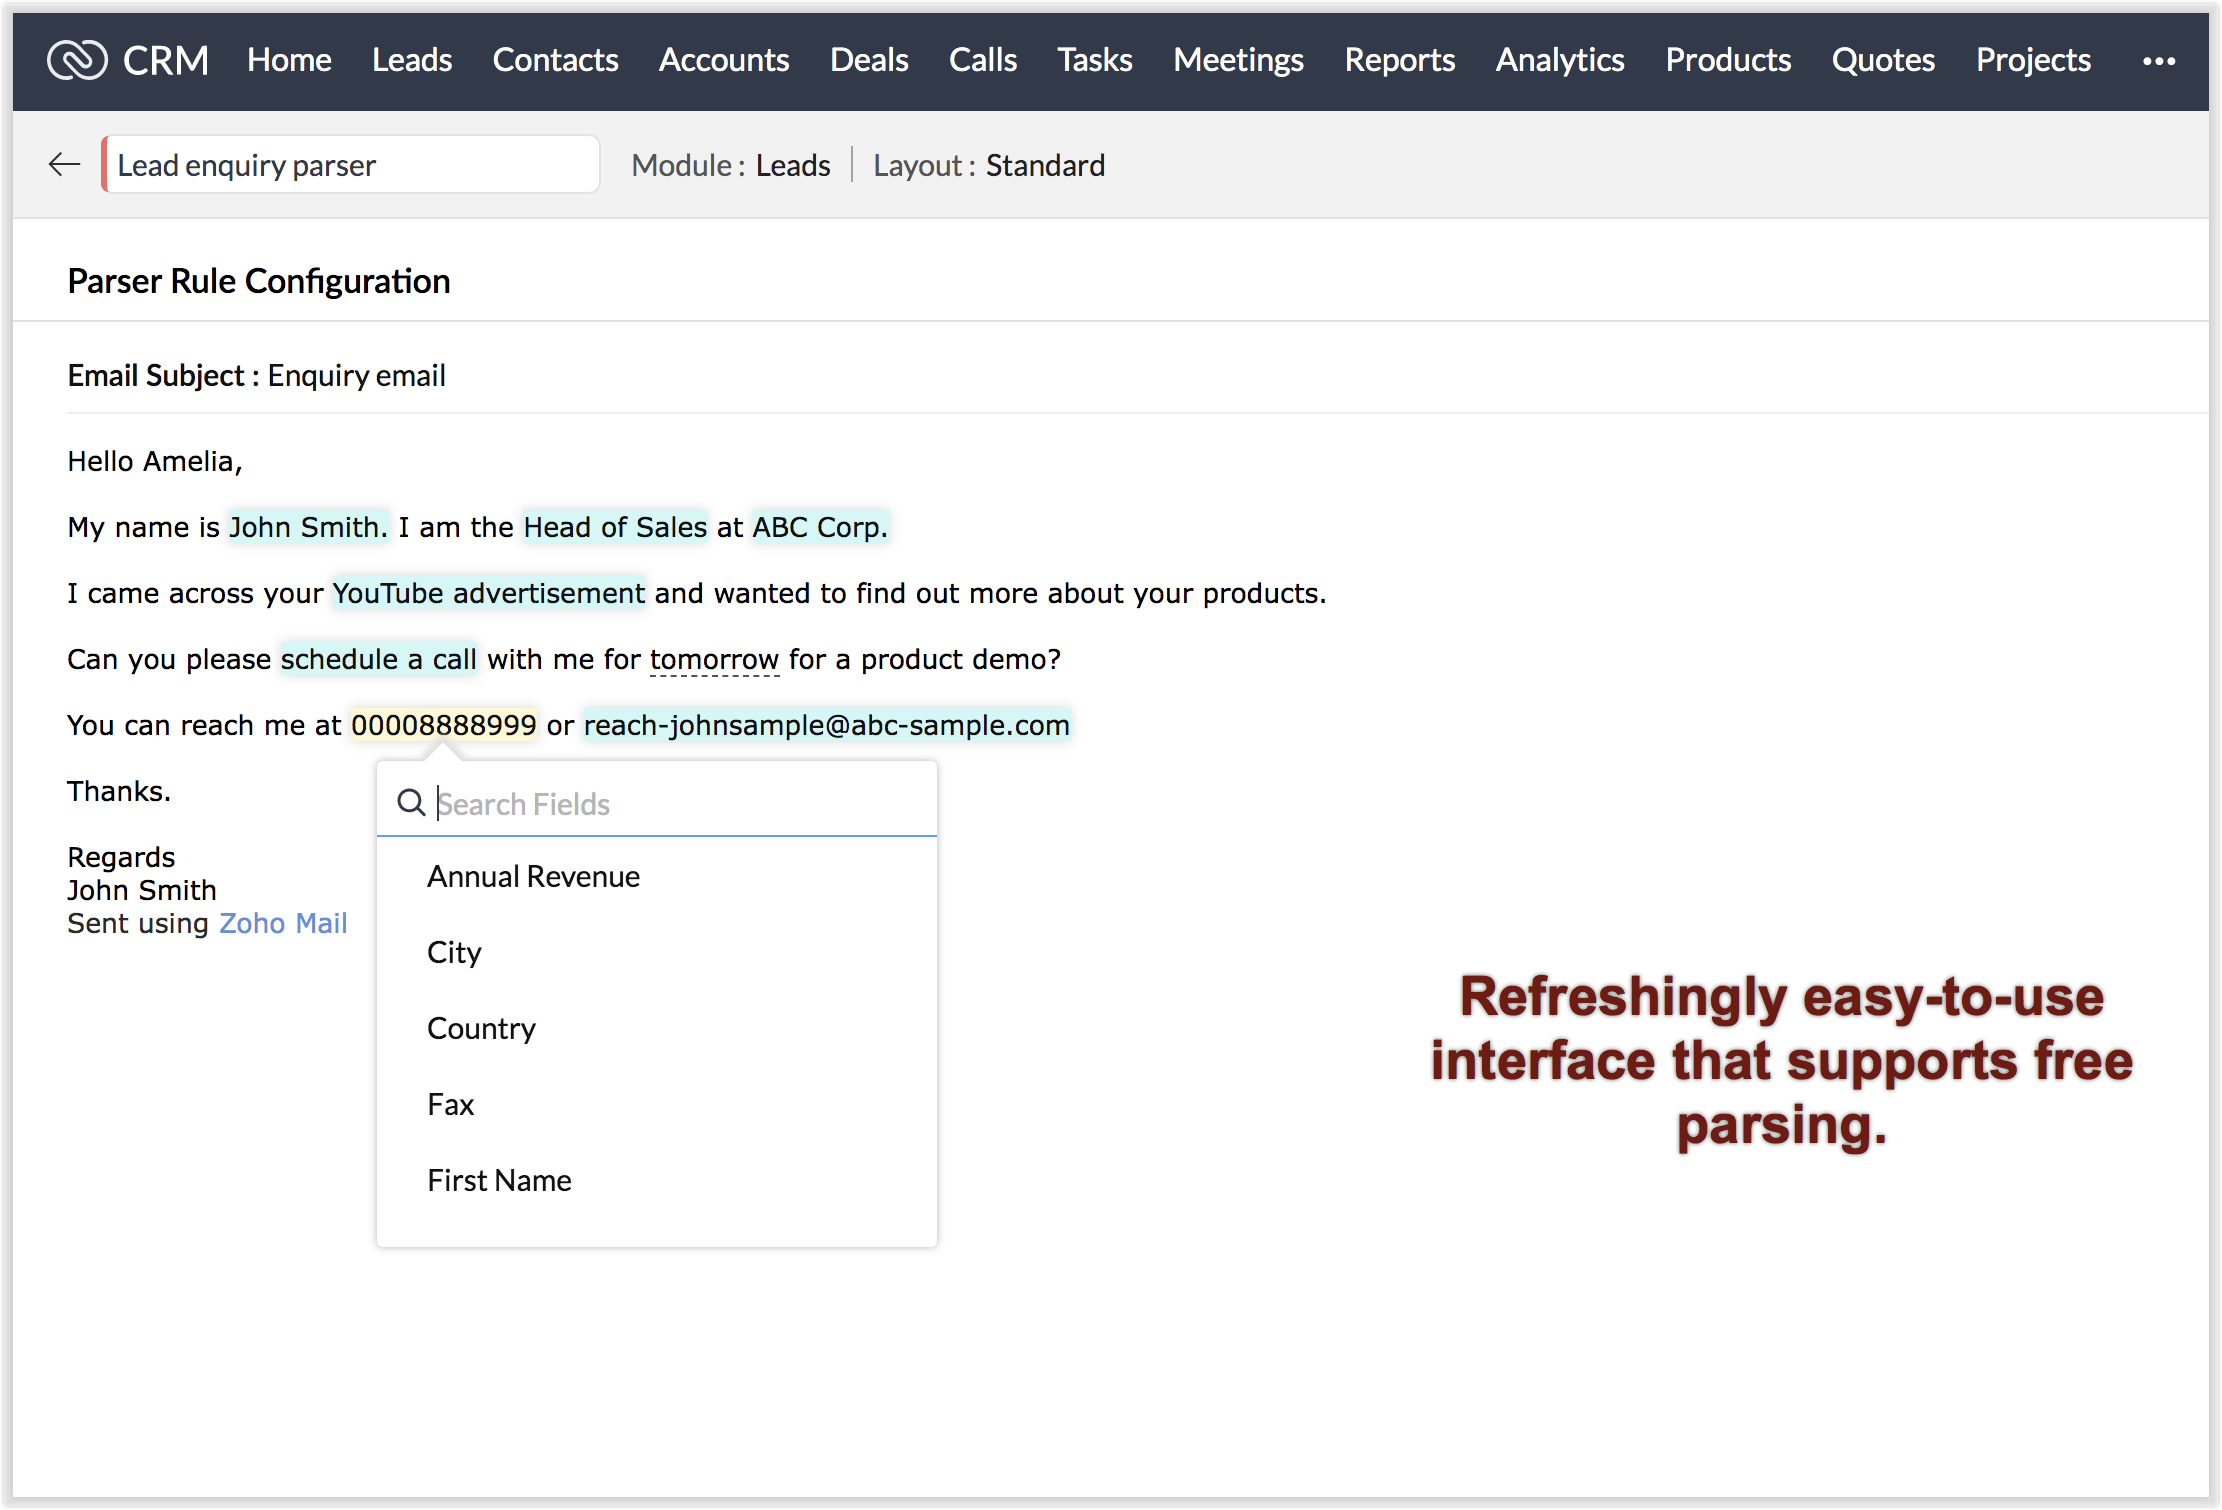This screenshot has height=1510, width=2222.
Task: Choose City in the fields dropdown
Action: [x=454, y=953]
